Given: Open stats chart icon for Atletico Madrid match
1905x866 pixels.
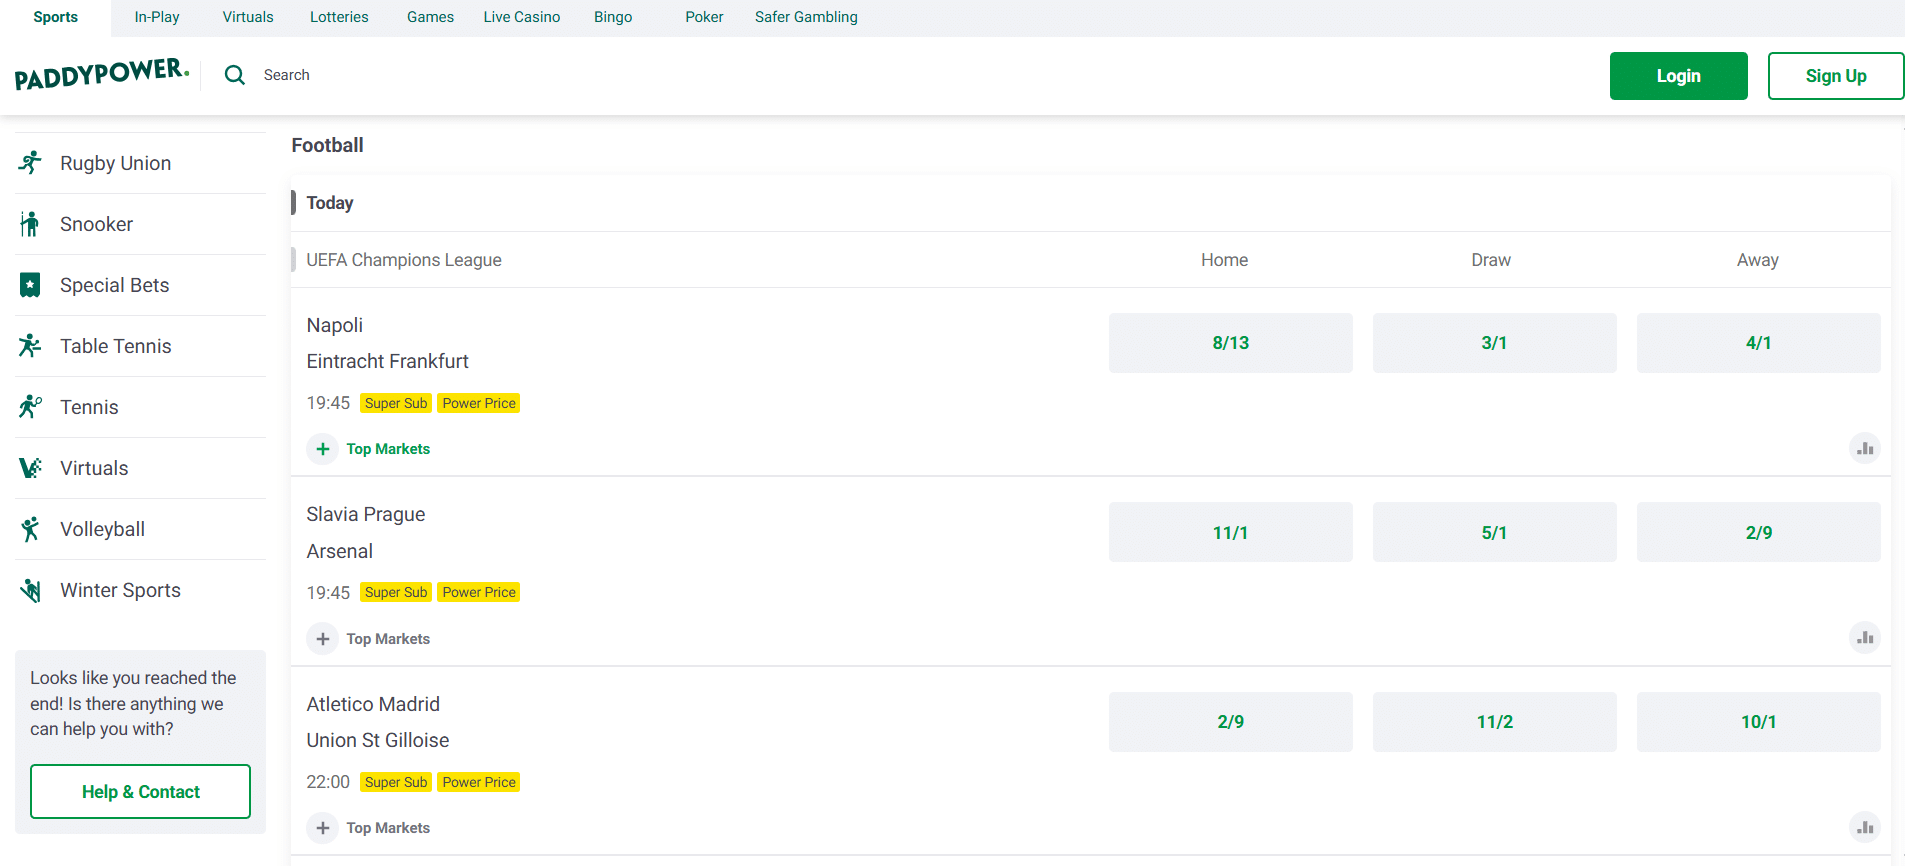Looking at the screenshot, I should point(1865,828).
